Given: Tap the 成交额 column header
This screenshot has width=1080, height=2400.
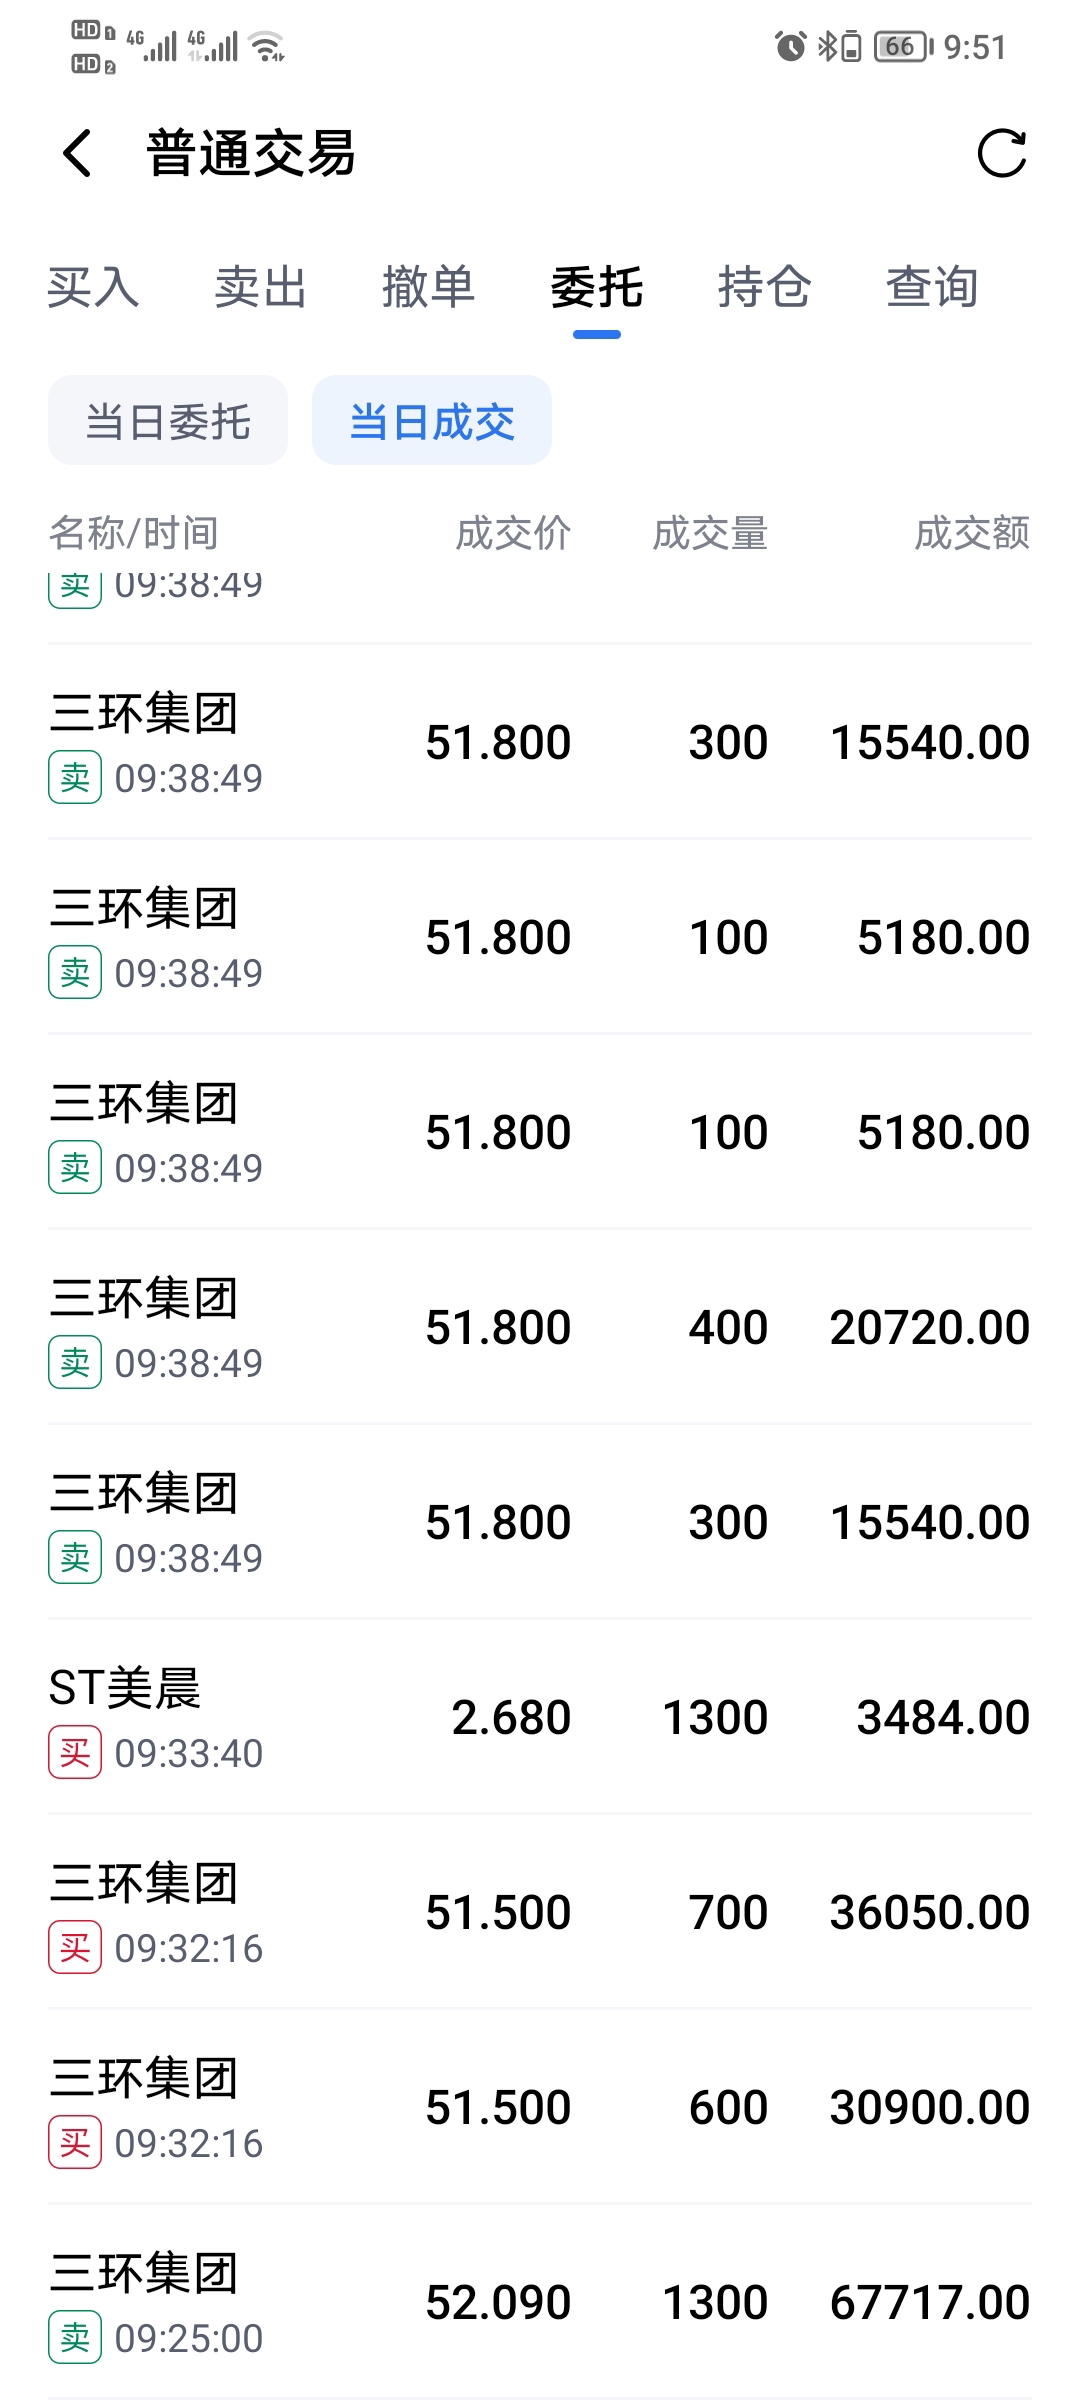Looking at the screenshot, I should pyautogui.click(x=971, y=533).
